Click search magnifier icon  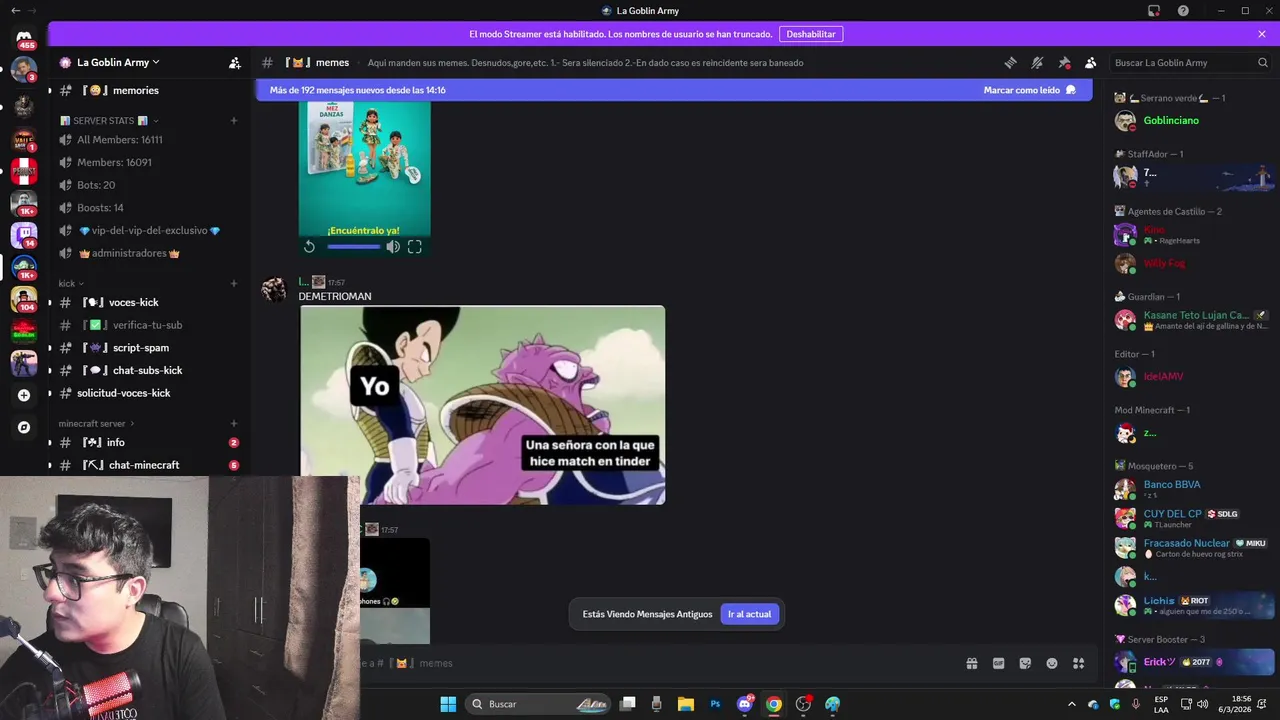1263,62
